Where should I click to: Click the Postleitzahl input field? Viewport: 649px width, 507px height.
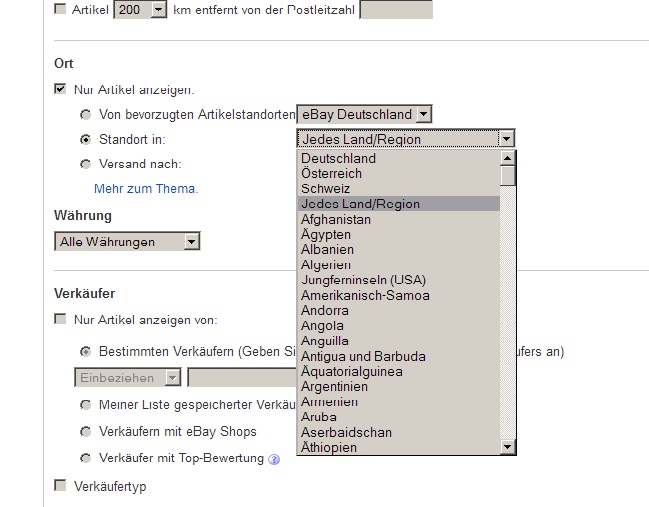click(396, 10)
